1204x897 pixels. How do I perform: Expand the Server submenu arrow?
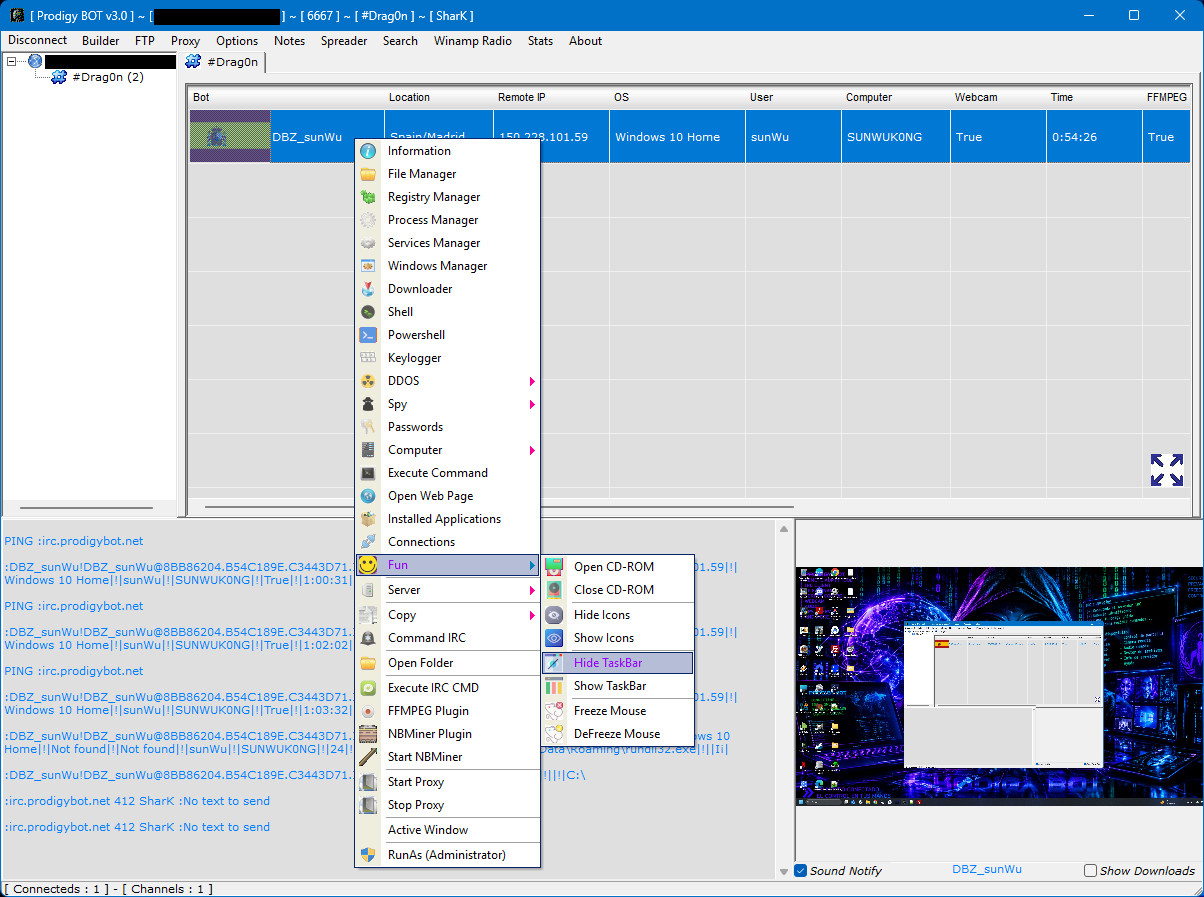tap(532, 590)
